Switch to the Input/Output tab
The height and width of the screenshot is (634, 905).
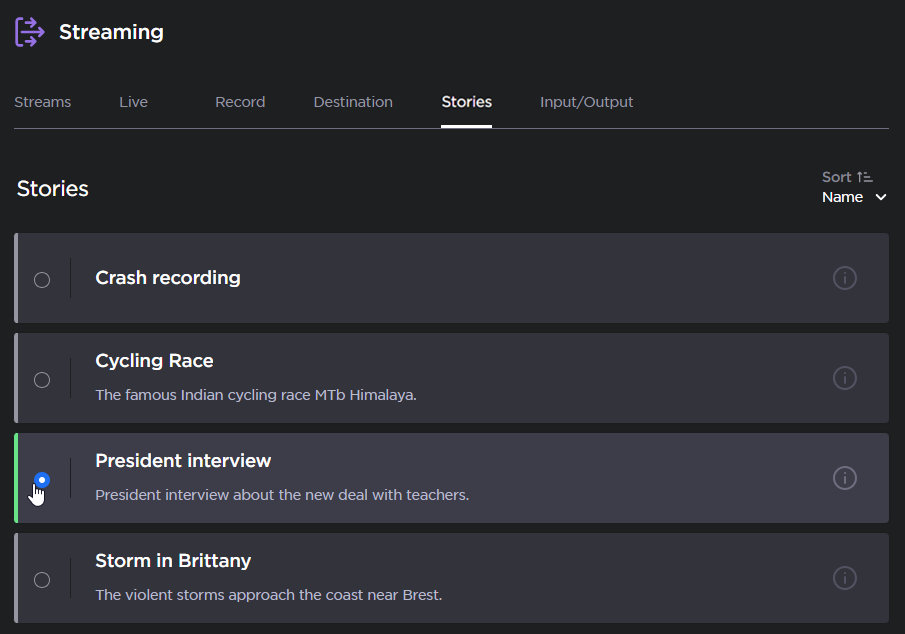coord(587,102)
